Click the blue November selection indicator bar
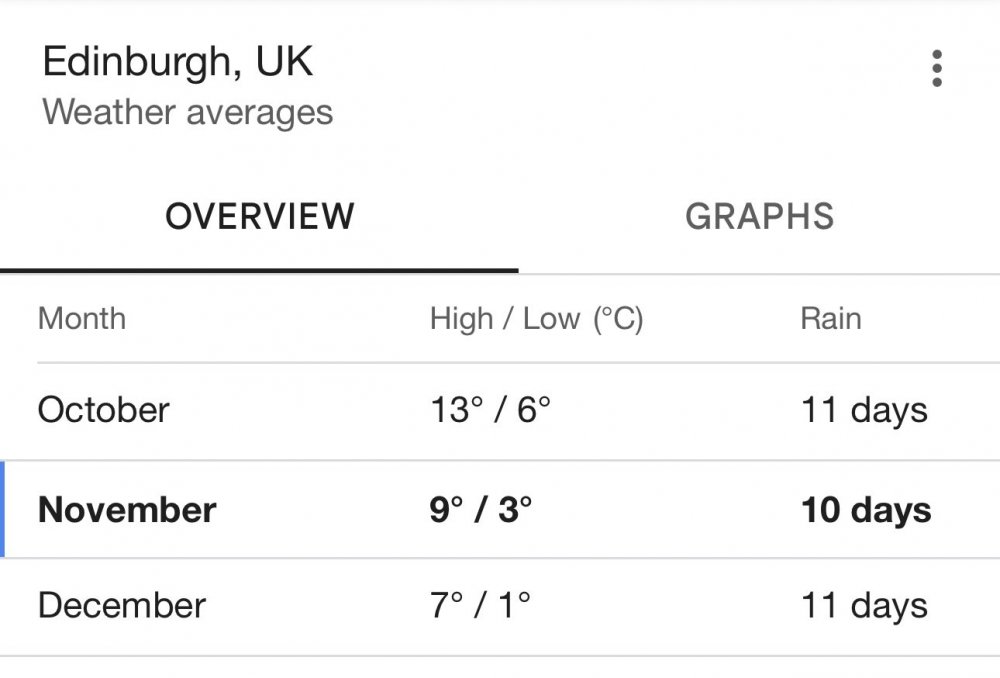Image resolution: width=1000 pixels, height=678 pixels. [x=3, y=509]
